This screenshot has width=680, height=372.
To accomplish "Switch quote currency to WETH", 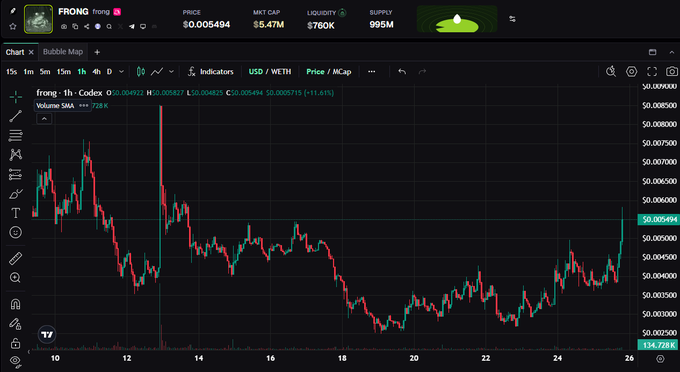I will tap(281, 72).
